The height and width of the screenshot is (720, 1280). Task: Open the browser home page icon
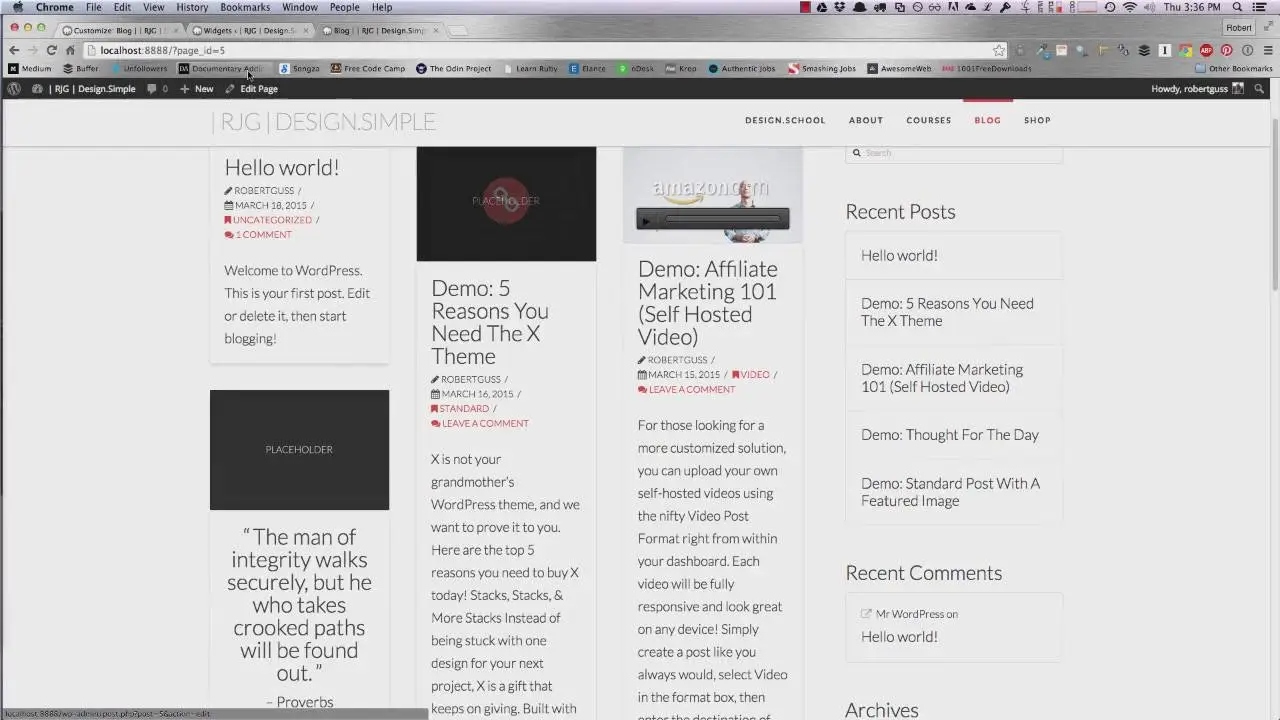(x=70, y=50)
